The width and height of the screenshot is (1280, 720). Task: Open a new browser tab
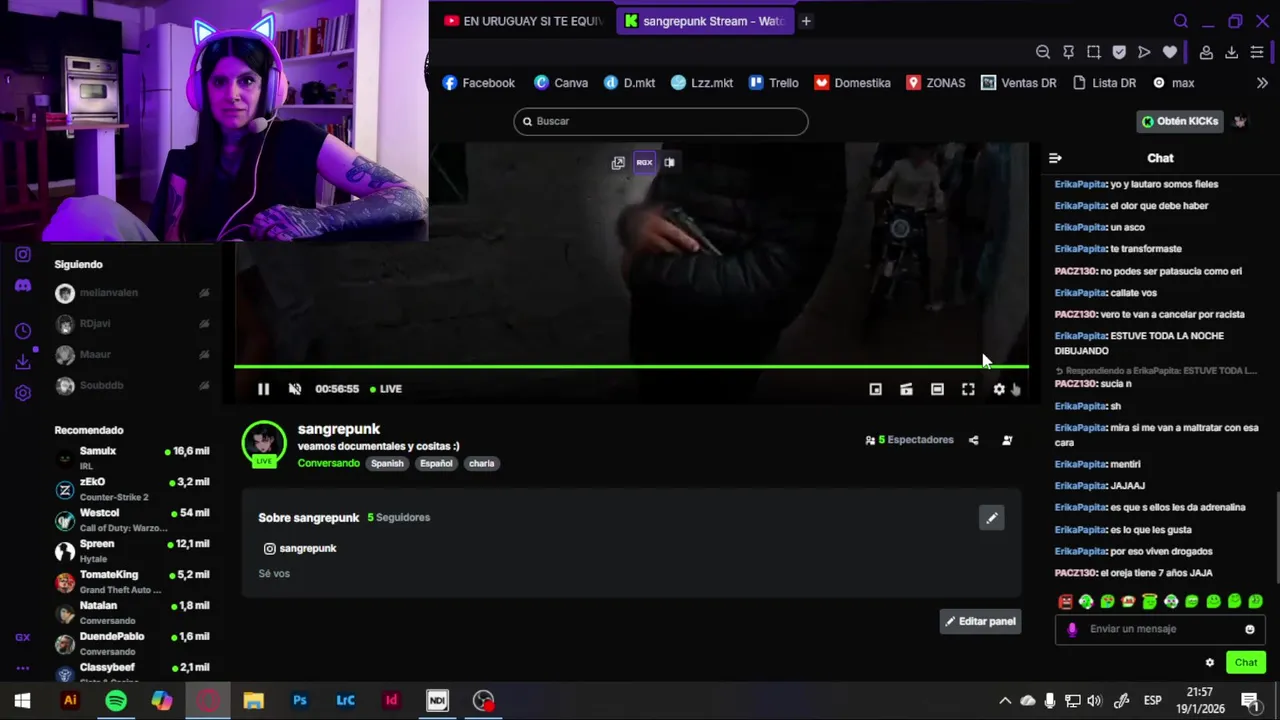(x=806, y=21)
